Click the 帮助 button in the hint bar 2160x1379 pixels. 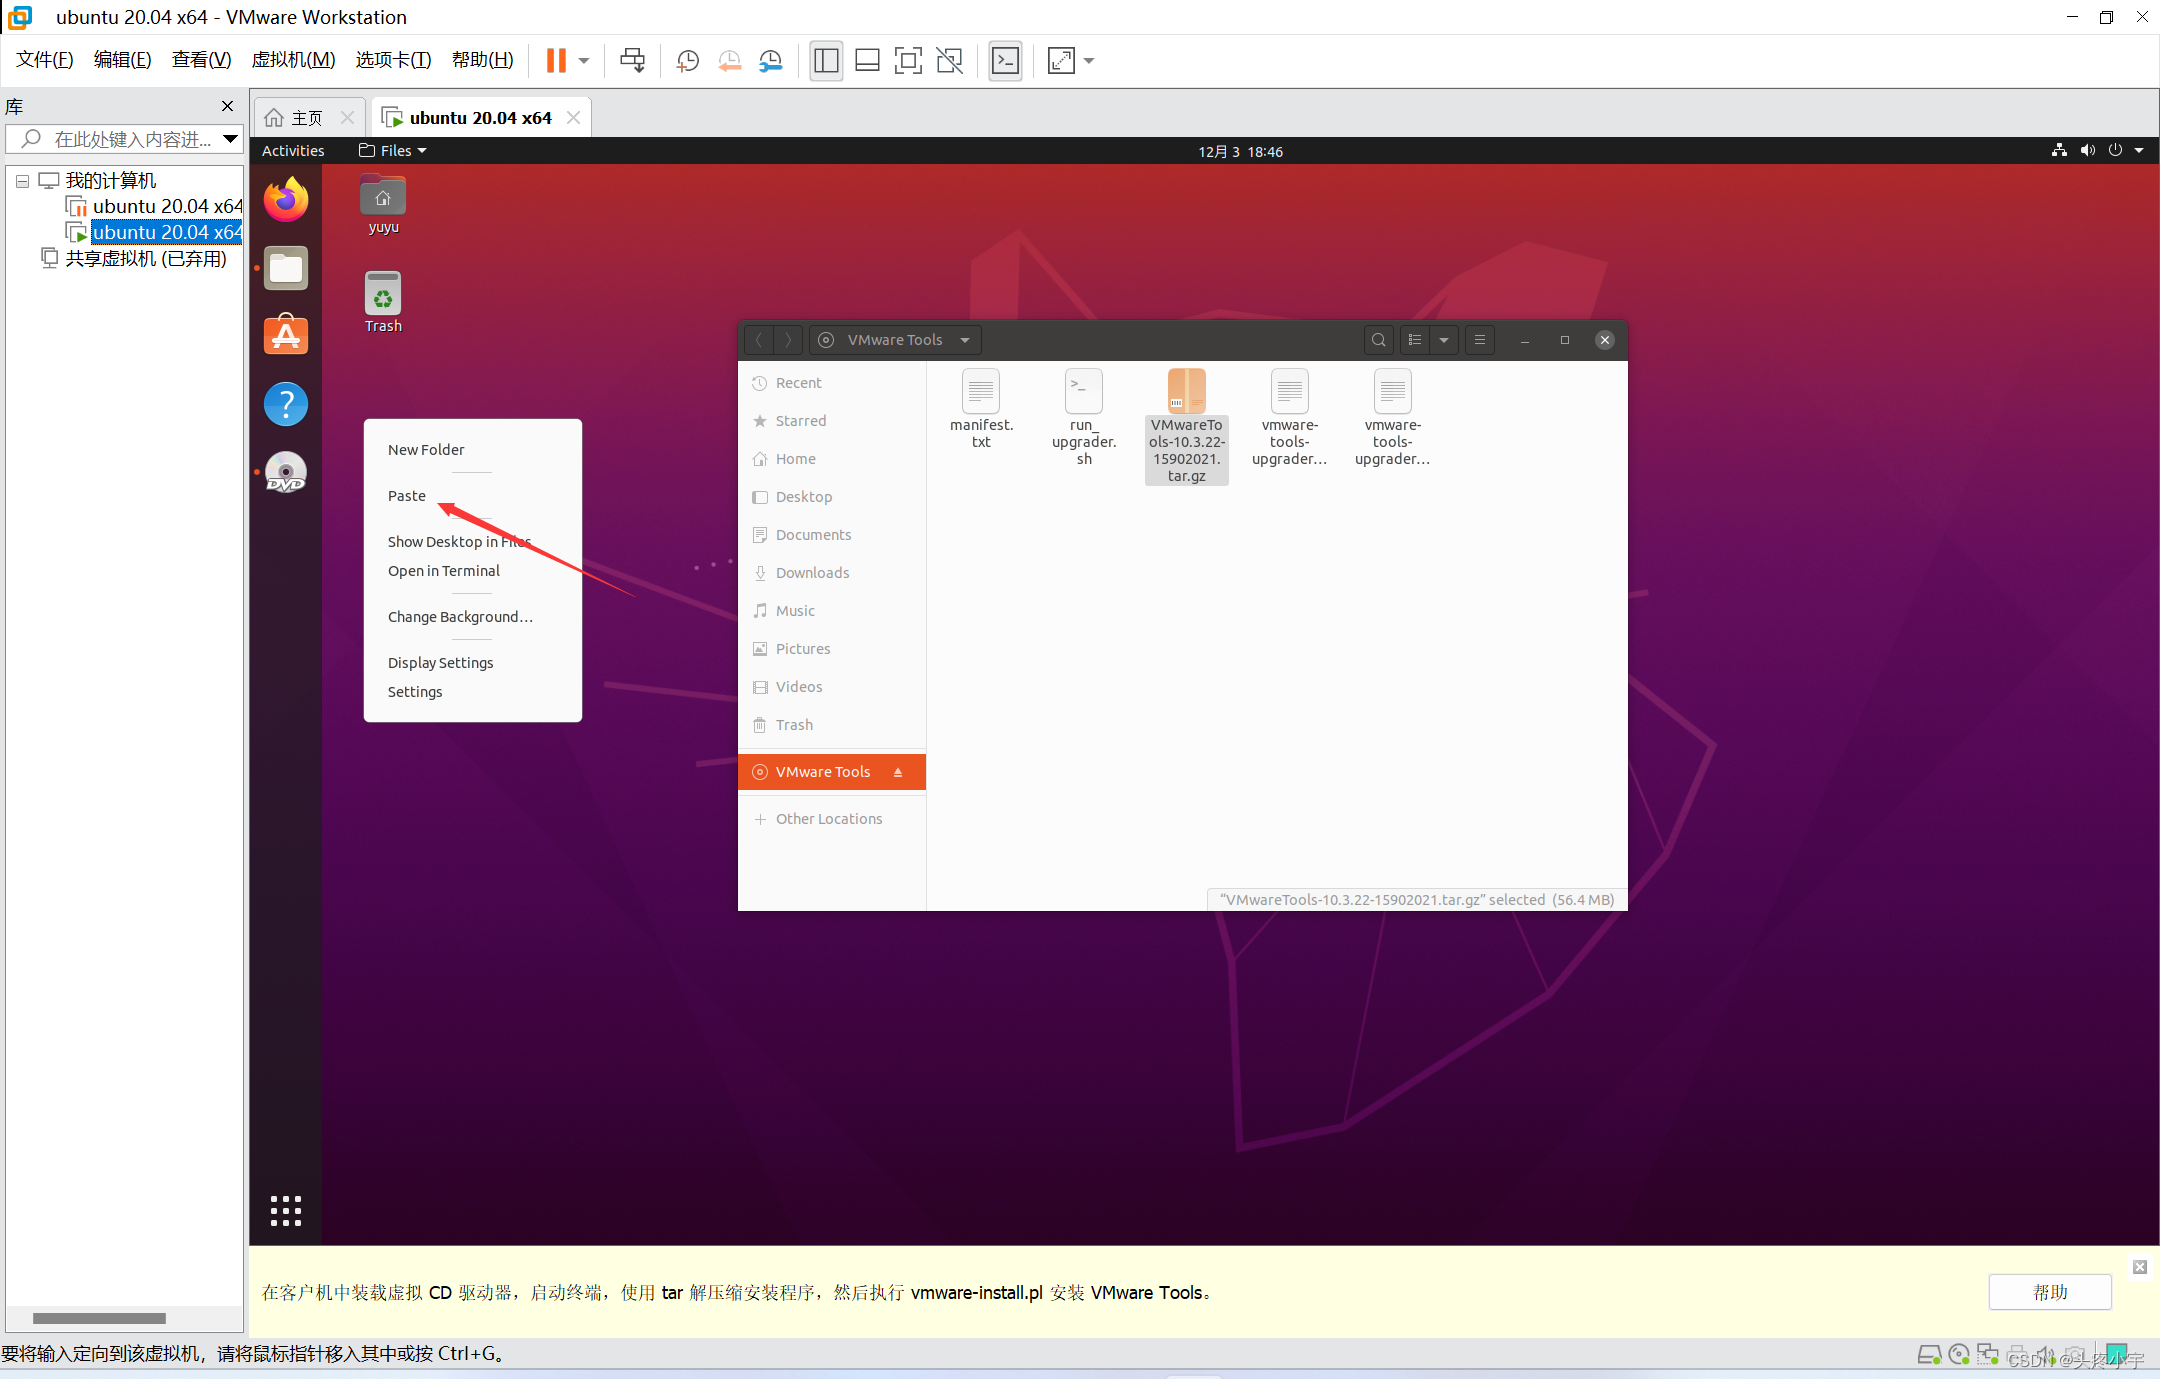point(2050,1292)
